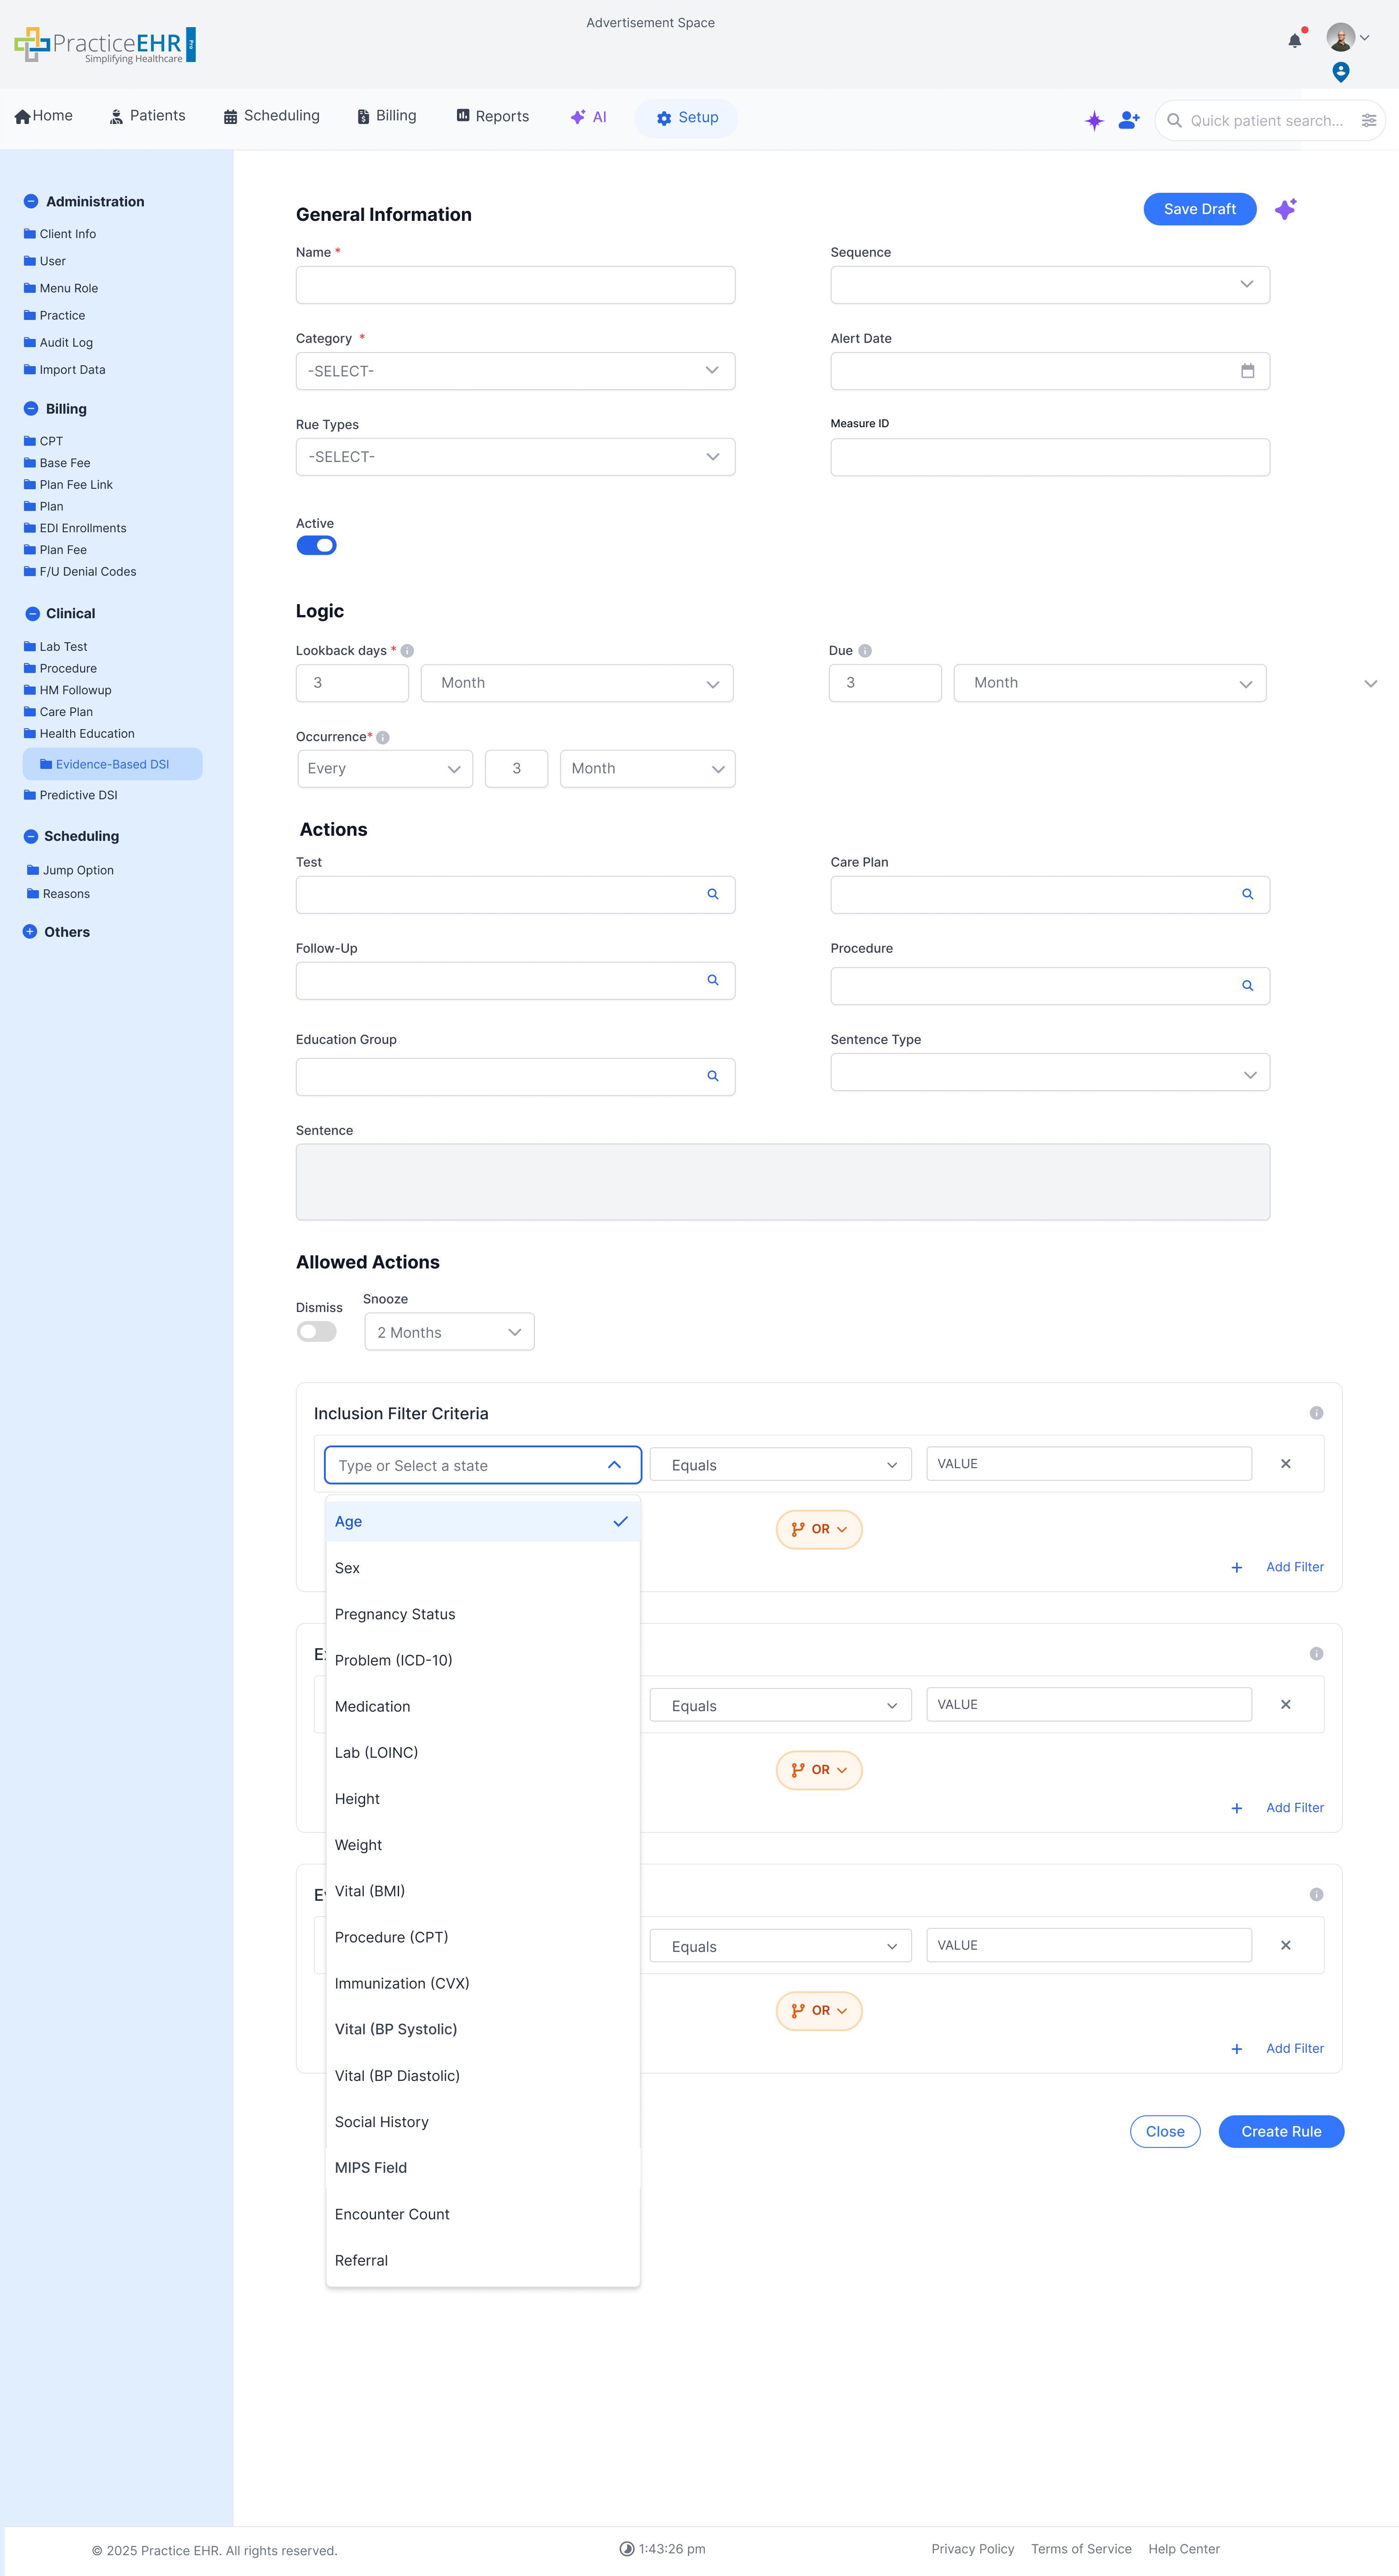Click the search magnifier in the Test field
The height and width of the screenshot is (2576, 1399).
click(x=713, y=894)
